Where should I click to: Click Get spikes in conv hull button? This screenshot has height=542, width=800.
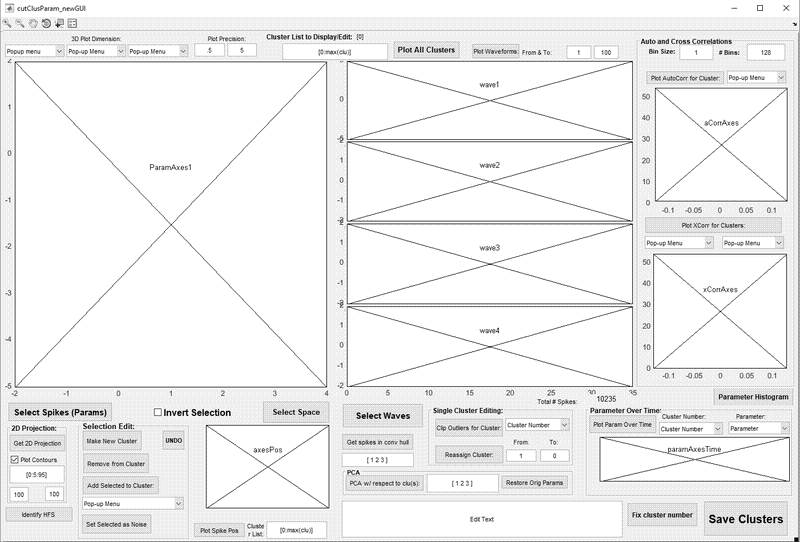377,442
